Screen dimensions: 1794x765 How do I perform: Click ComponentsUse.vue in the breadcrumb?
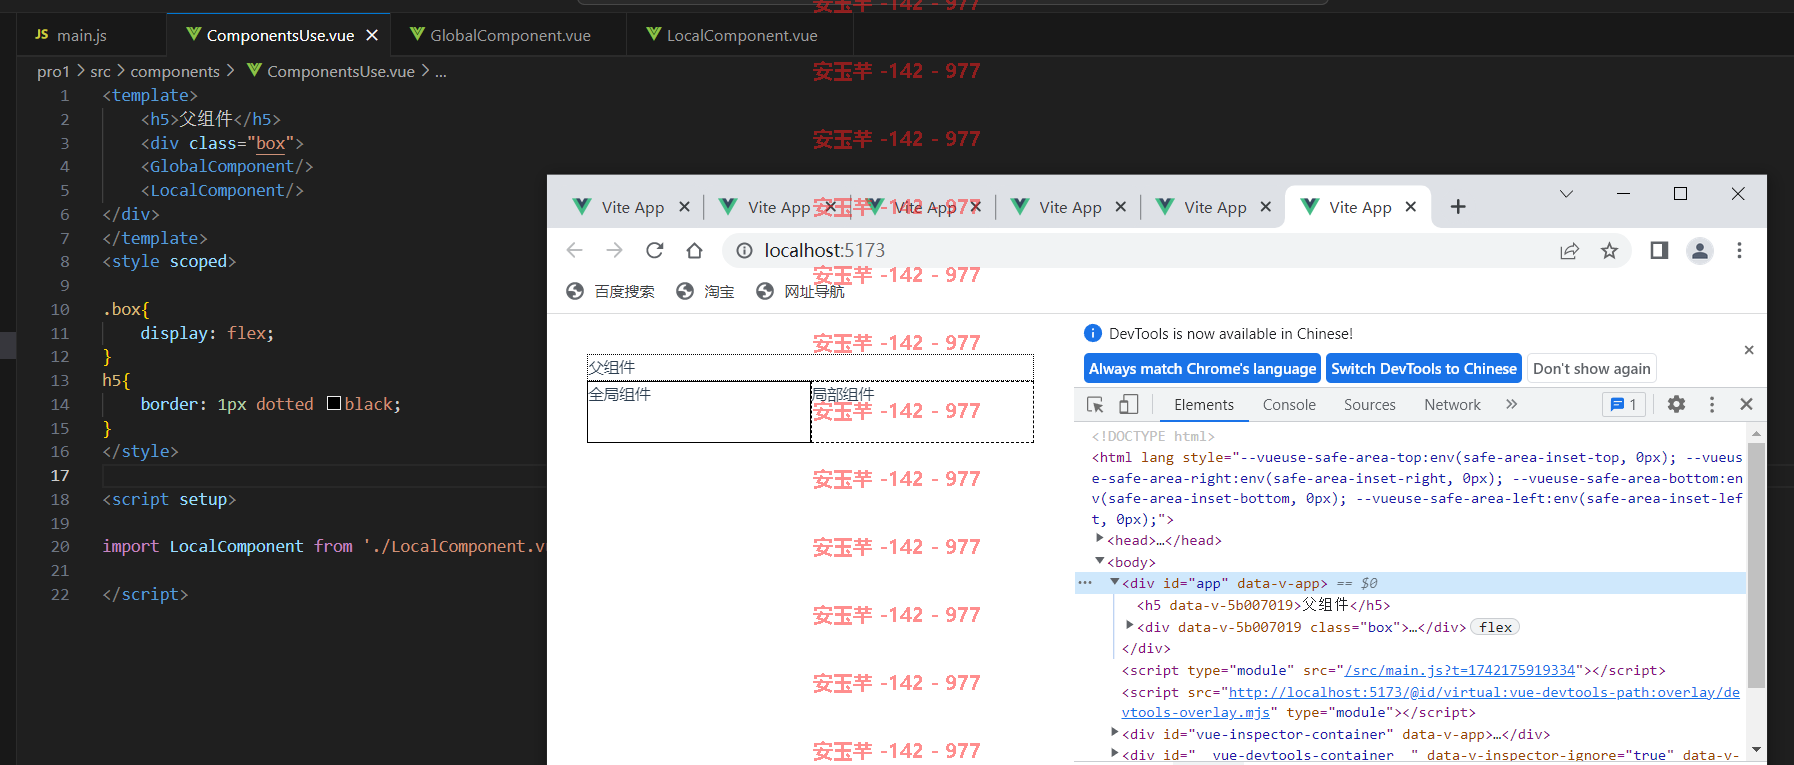[340, 71]
